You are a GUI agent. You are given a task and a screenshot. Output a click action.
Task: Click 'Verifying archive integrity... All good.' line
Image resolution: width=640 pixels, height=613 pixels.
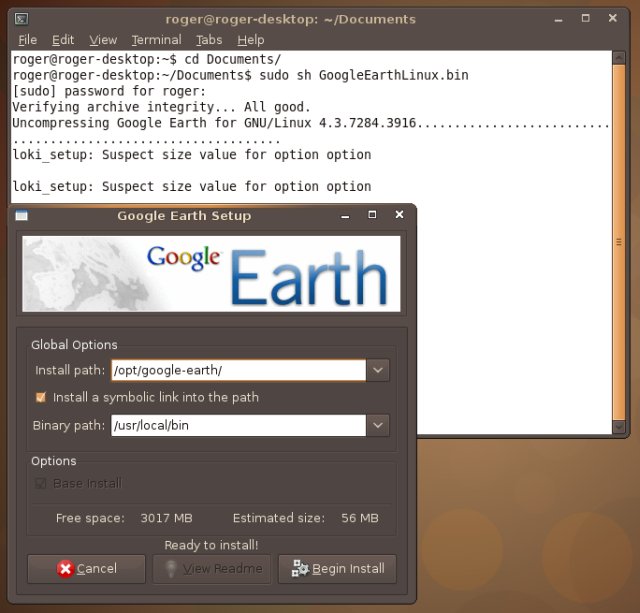click(x=161, y=107)
